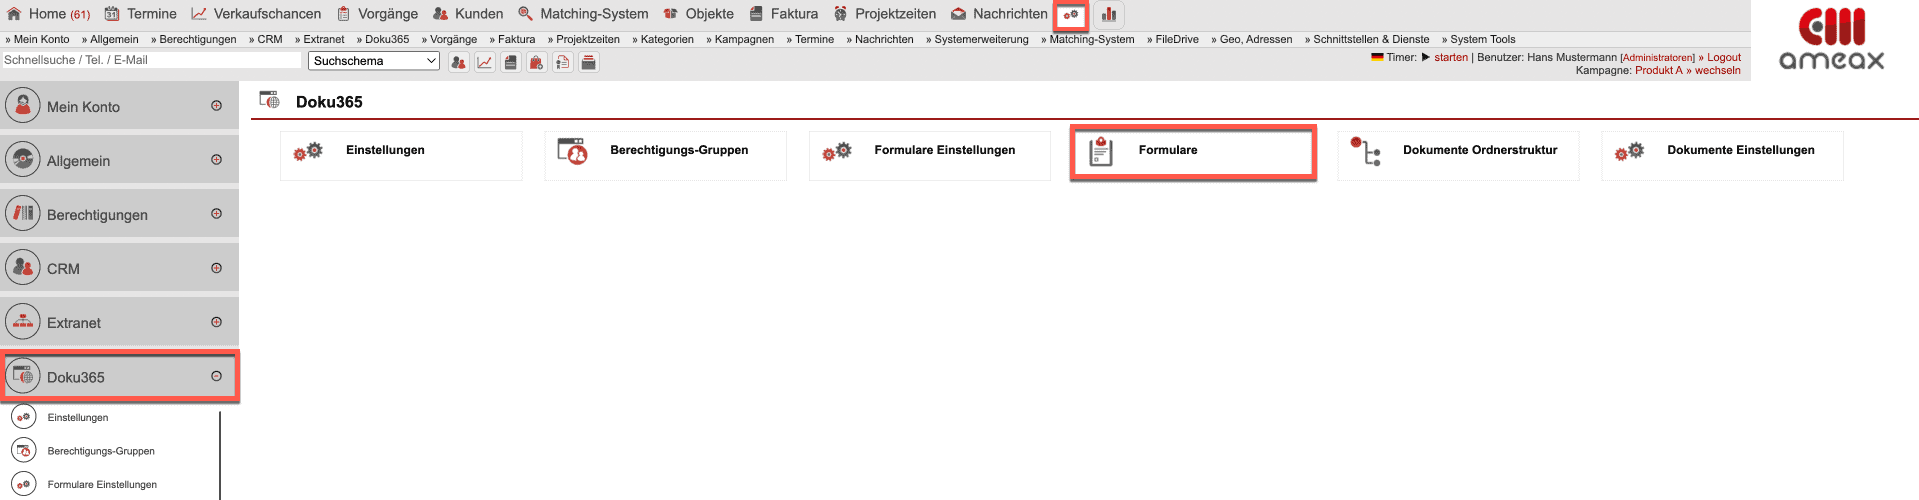
Task: Expand the Berechtigungen sidebar section
Action: 216,214
